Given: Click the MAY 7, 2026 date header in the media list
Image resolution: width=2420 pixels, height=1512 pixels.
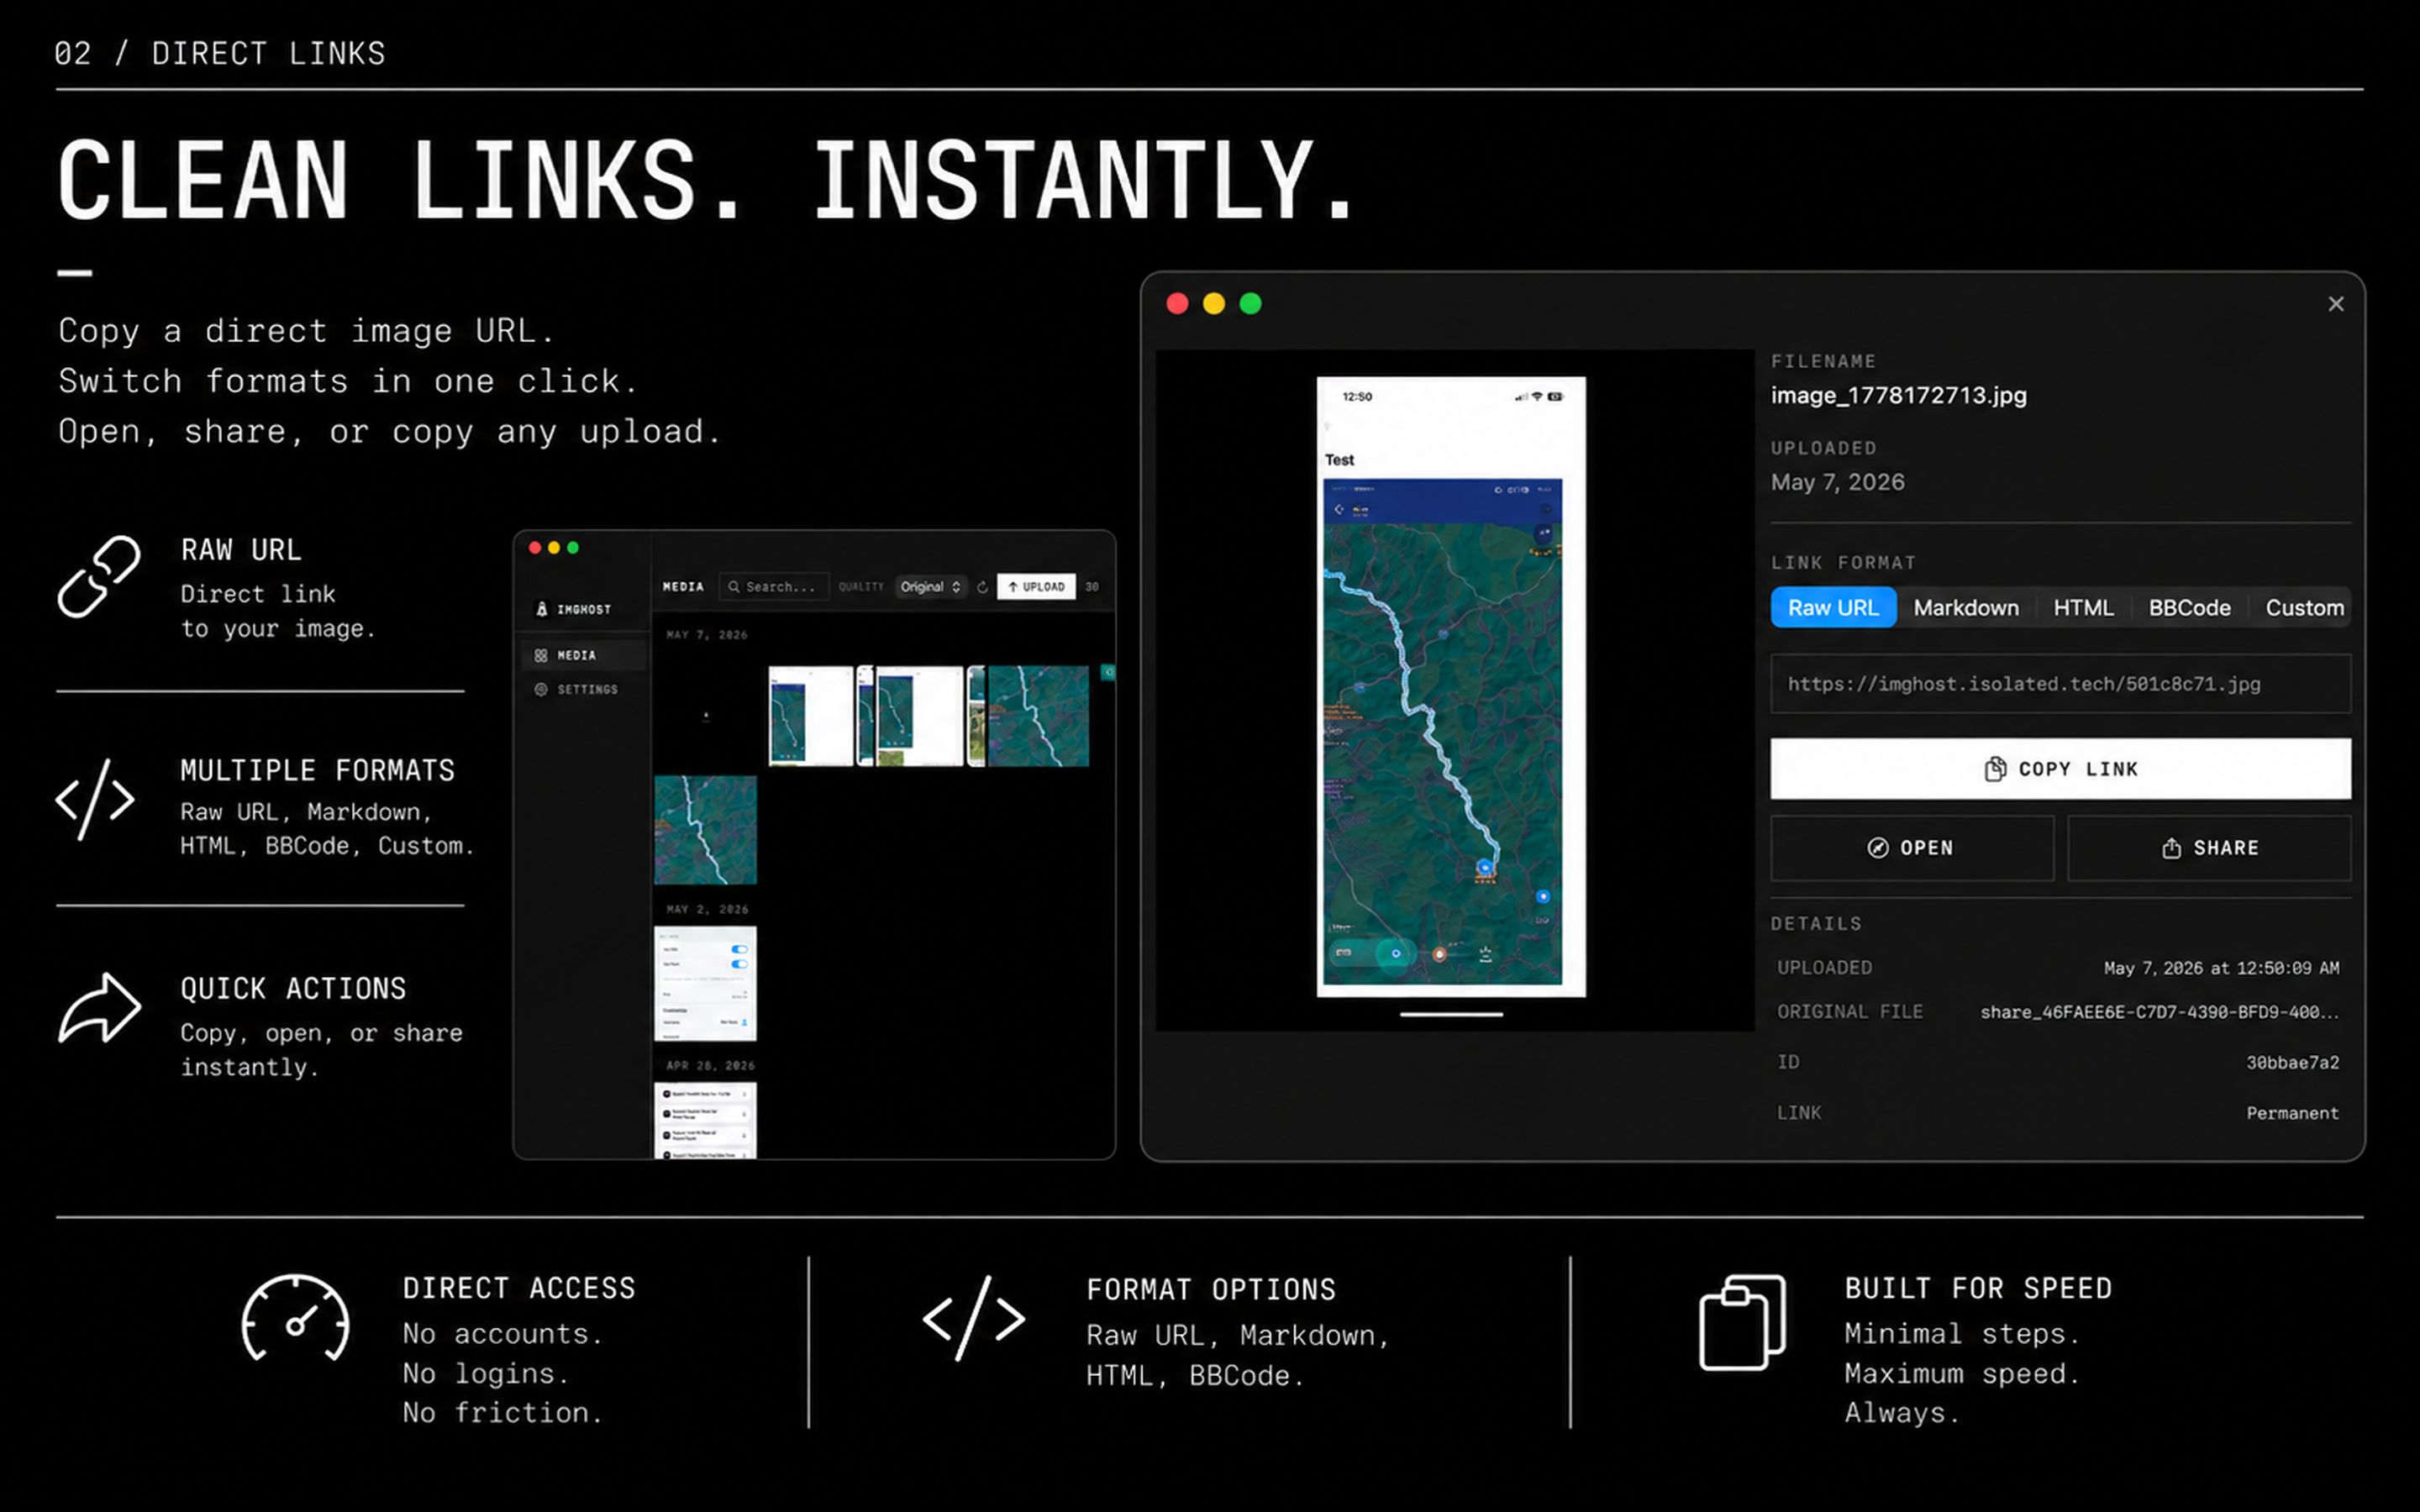Looking at the screenshot, I should coord(707,635).
